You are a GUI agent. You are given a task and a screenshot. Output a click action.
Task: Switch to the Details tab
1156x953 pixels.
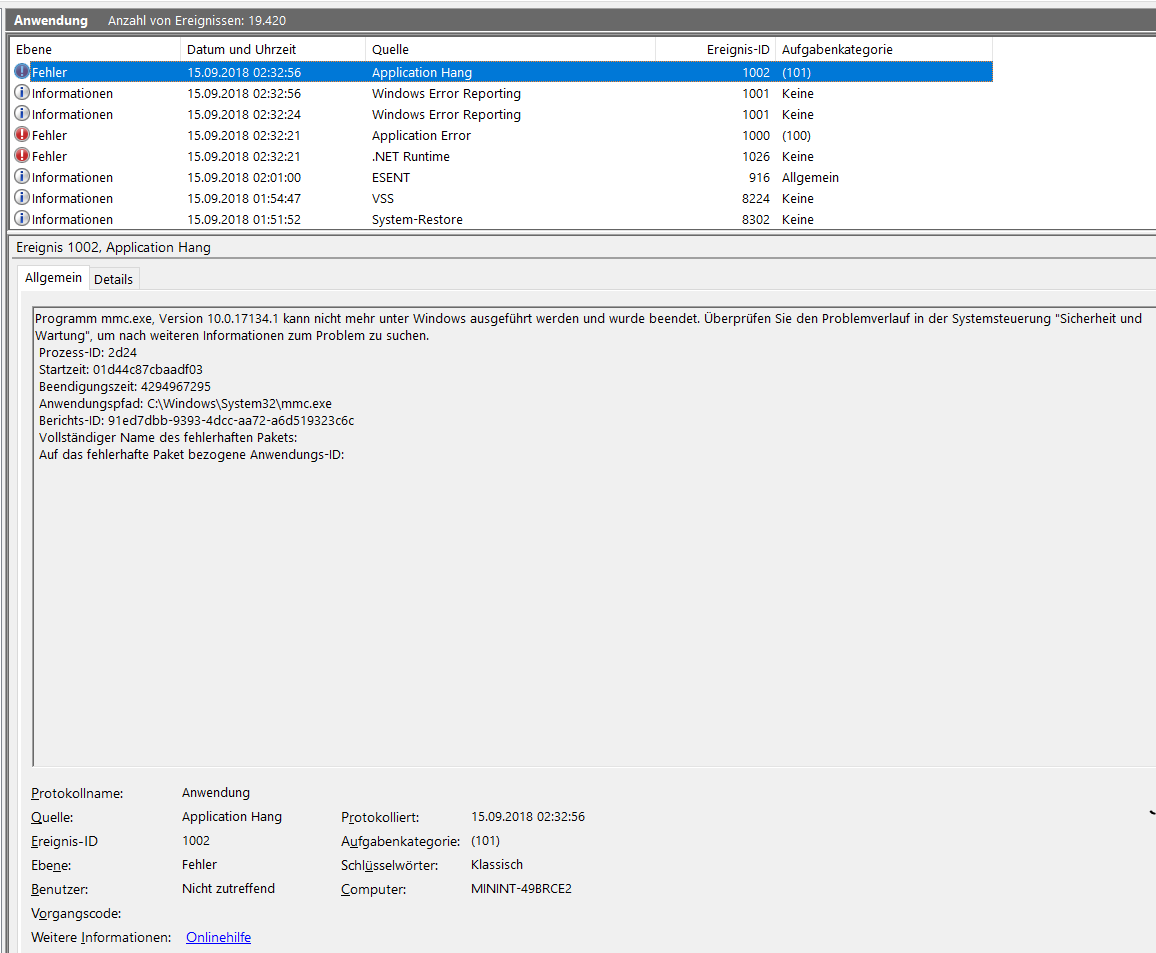(114, 279)
